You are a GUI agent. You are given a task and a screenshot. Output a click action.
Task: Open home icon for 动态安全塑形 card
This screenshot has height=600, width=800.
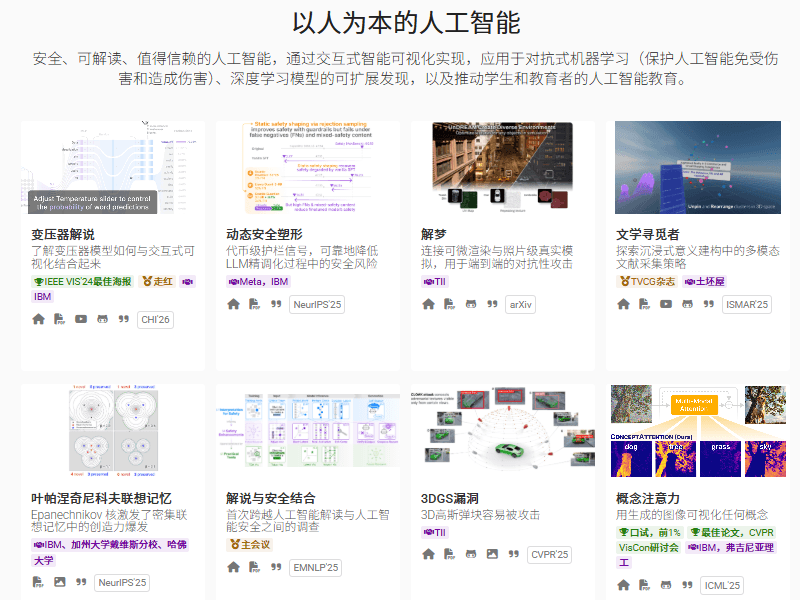pos(233,305)
